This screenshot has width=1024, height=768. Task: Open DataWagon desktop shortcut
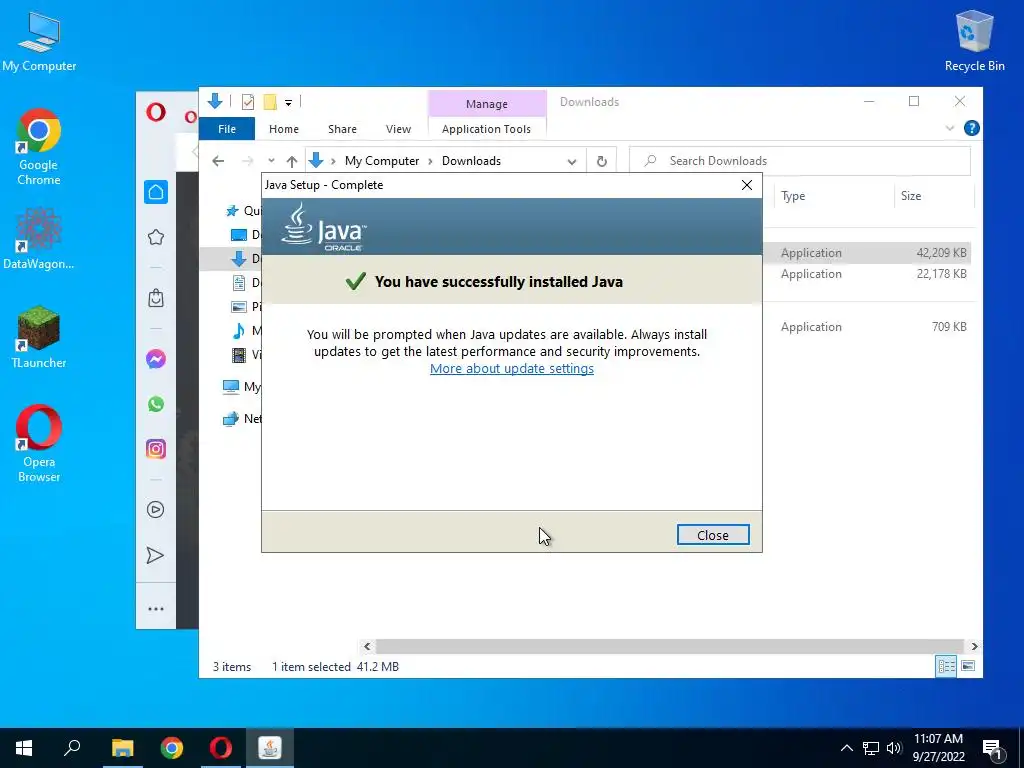click(39, 239)
